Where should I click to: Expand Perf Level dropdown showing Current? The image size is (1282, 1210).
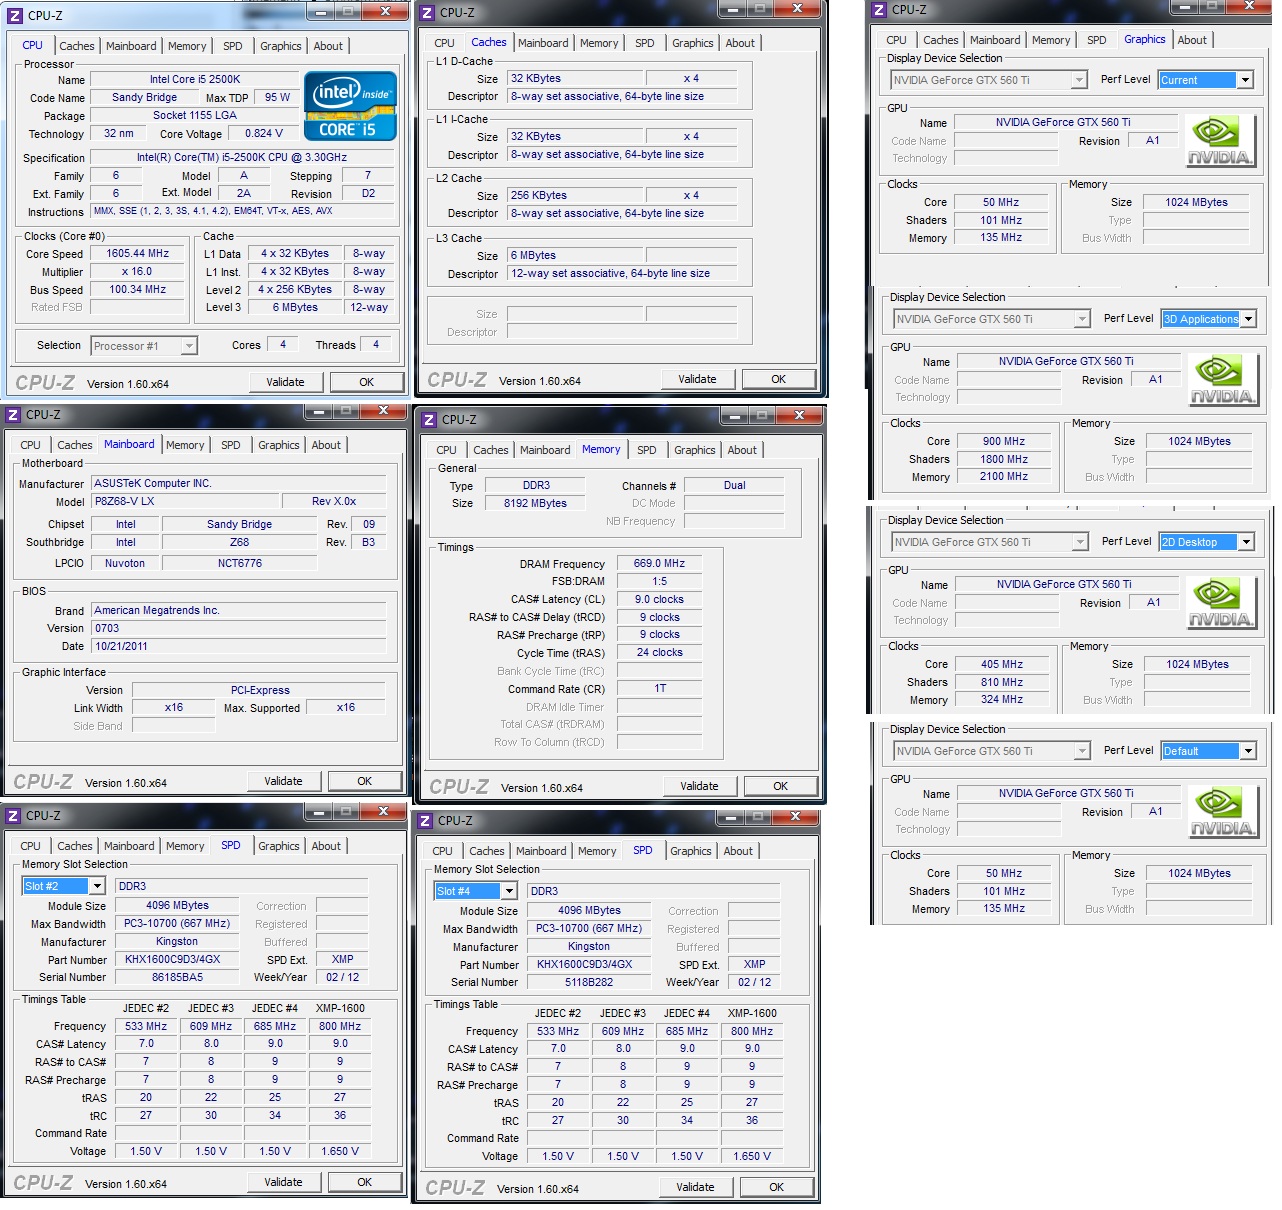(x=1245, y=80)
